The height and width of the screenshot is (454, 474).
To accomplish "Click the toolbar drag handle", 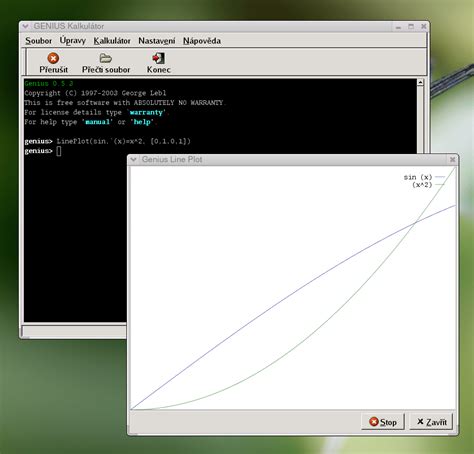I will (x=24, y=61).
